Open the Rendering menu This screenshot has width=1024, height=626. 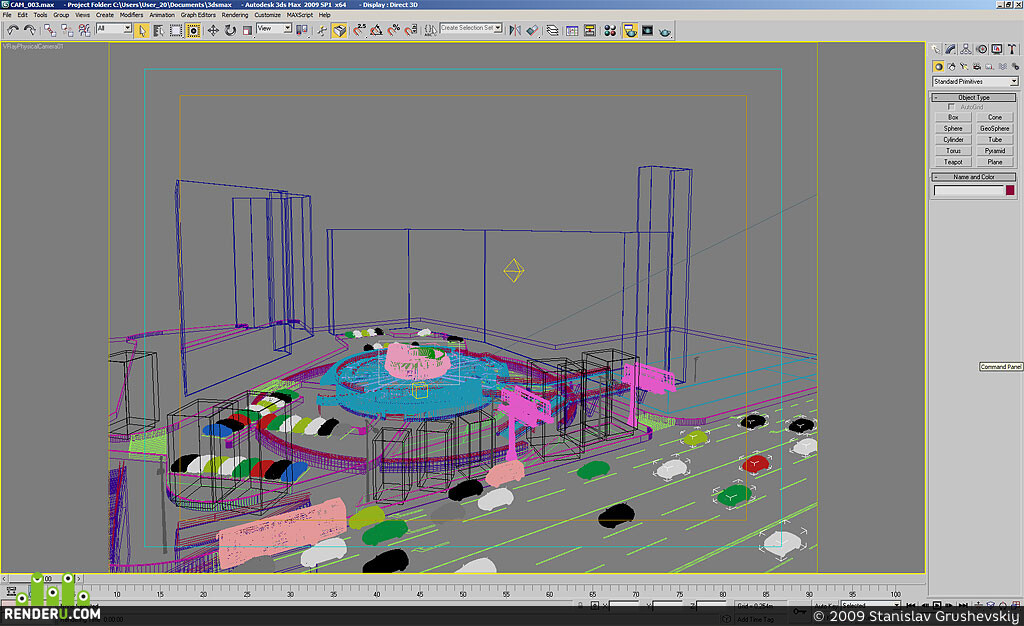click(234, 14)
